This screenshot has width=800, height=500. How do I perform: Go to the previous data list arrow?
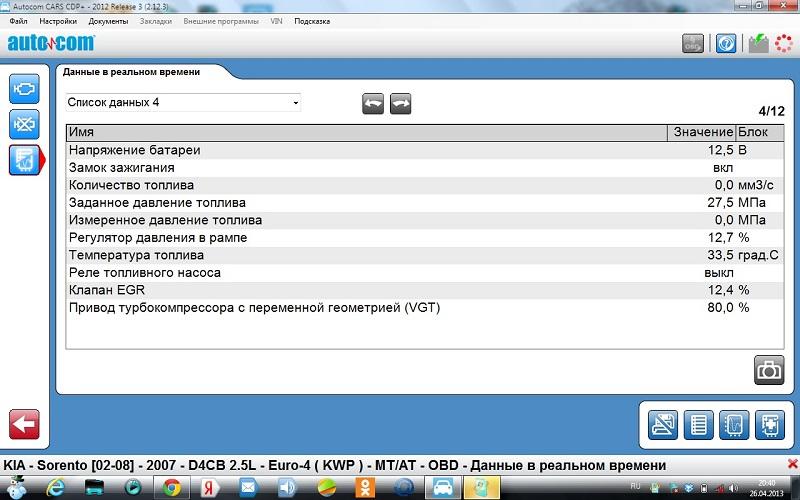[373, 103]
